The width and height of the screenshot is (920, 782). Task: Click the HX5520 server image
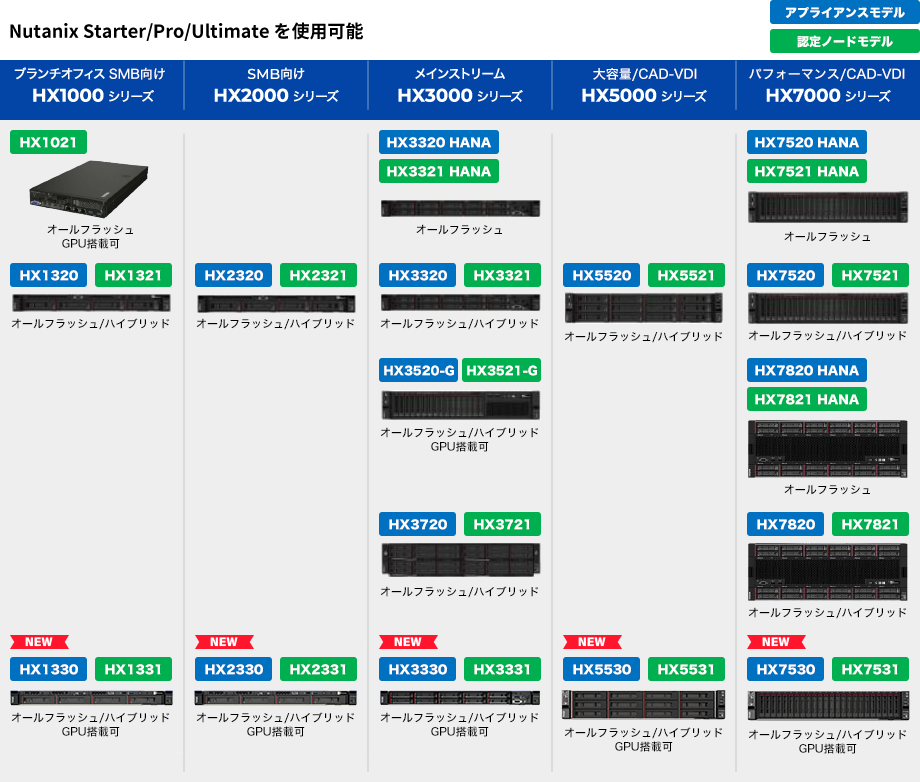click(x=644, y=308)
